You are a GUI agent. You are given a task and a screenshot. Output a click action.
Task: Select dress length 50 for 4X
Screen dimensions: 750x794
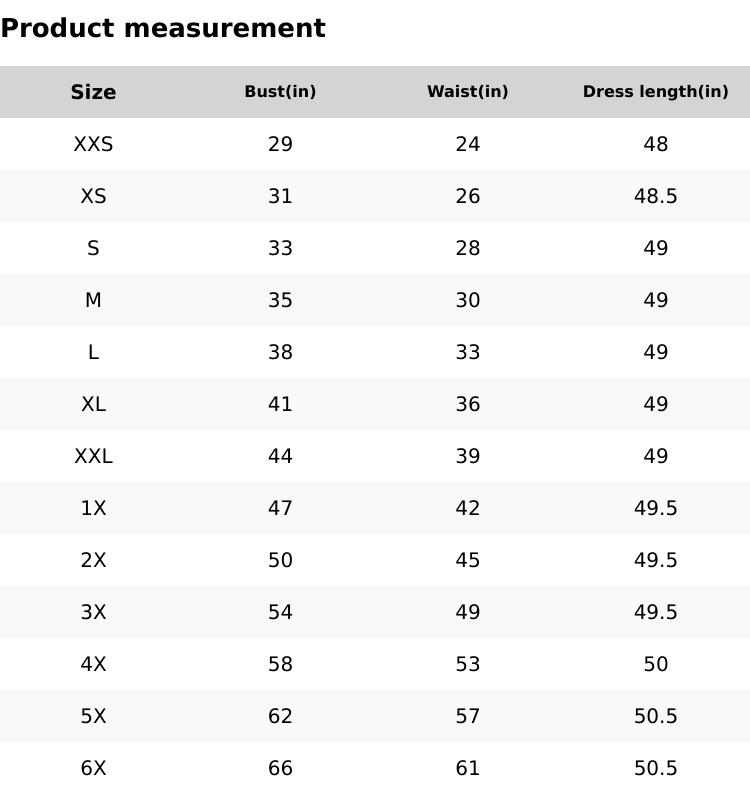point(655,664)
